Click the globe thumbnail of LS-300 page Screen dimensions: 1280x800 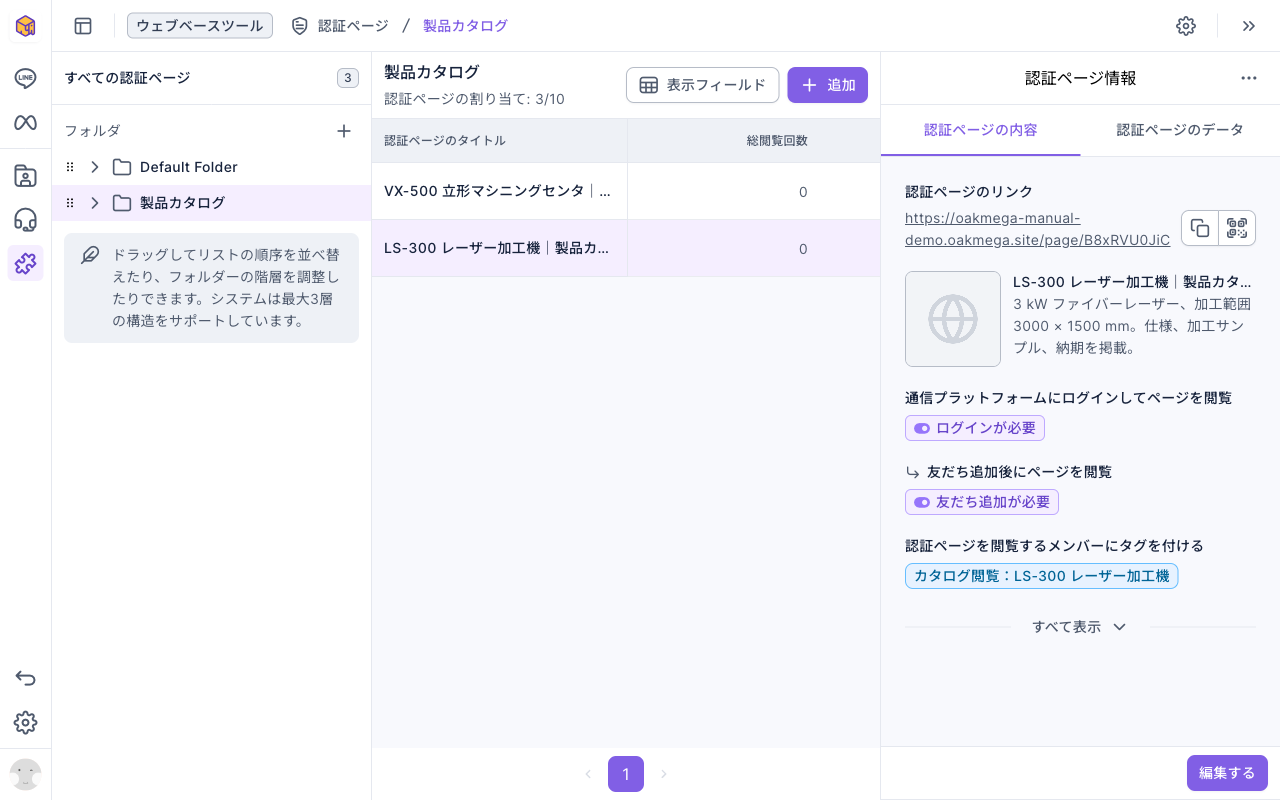coord(953,319)
